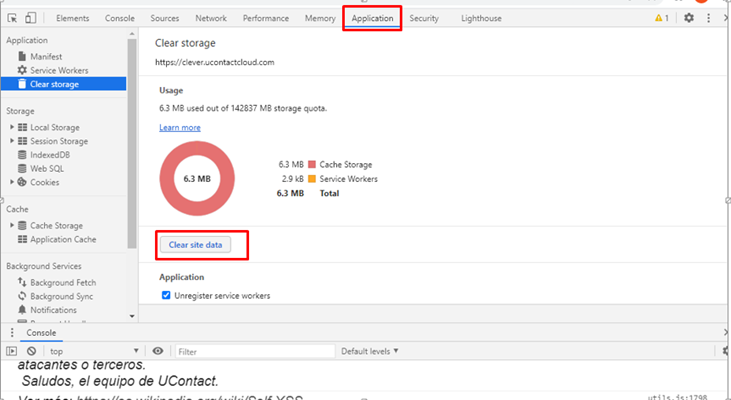Expand the Cookies tree item

click(12, 182)
